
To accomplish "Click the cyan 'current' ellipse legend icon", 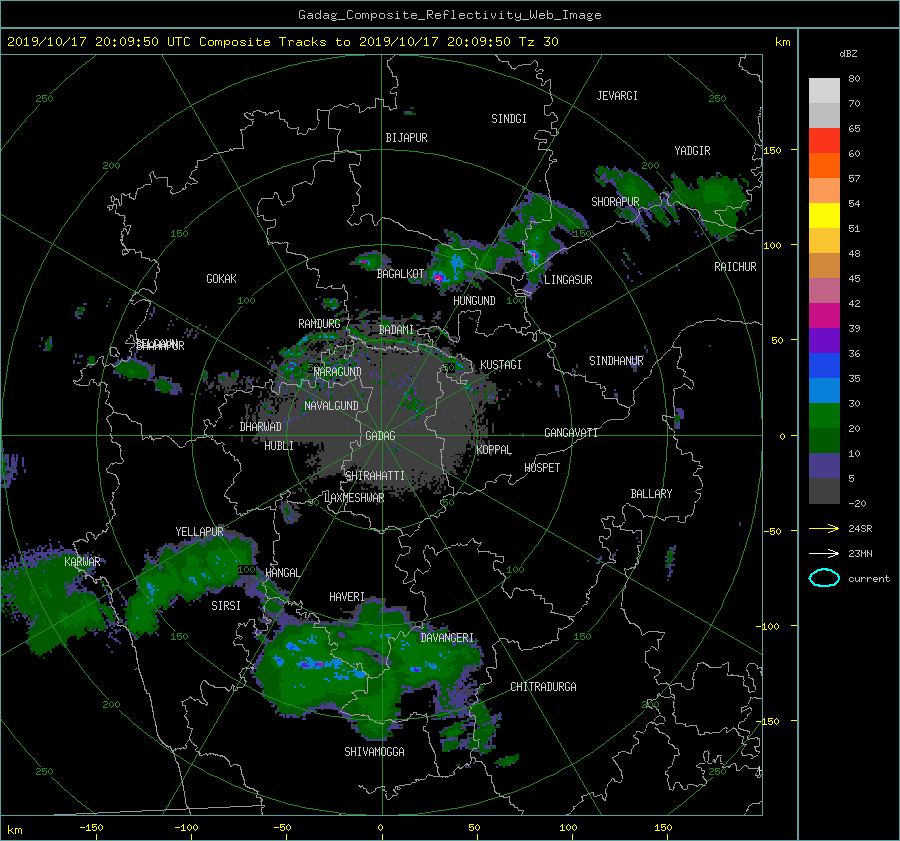I will 824,578.
